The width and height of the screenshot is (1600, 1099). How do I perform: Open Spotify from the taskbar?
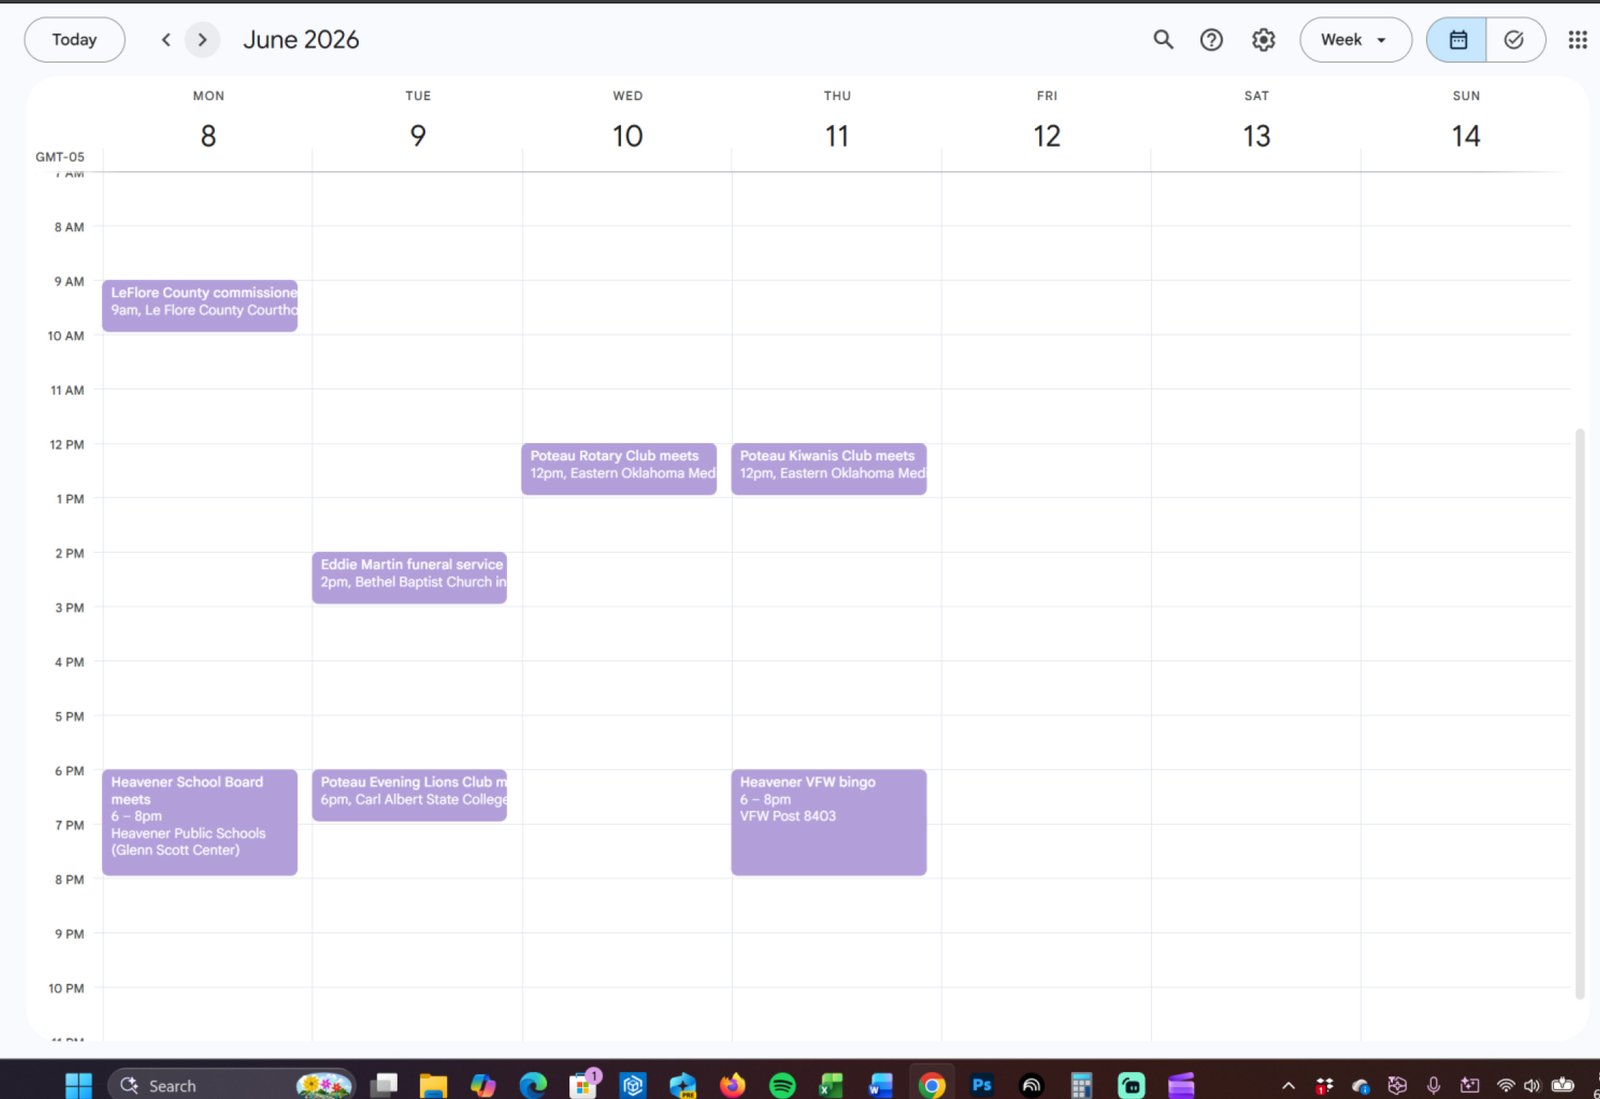pos(782,1085)
